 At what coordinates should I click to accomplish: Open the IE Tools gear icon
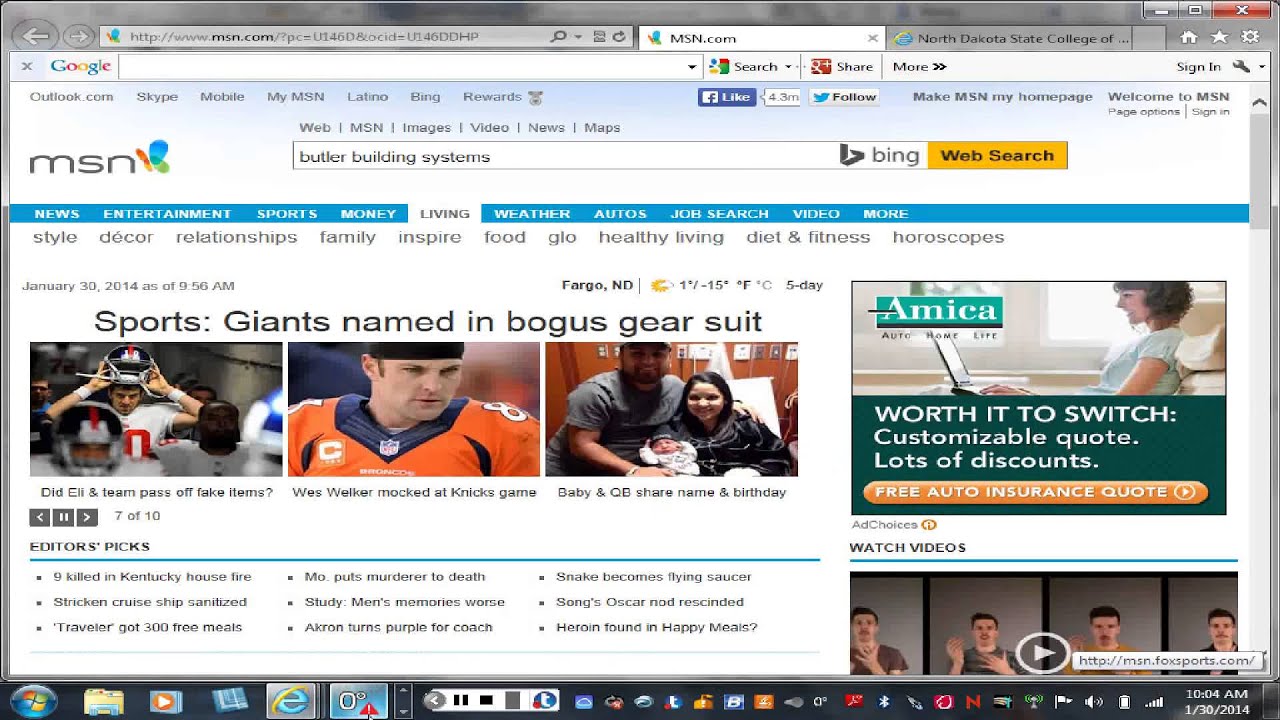pyautogui.click(x=1250, y=37)
